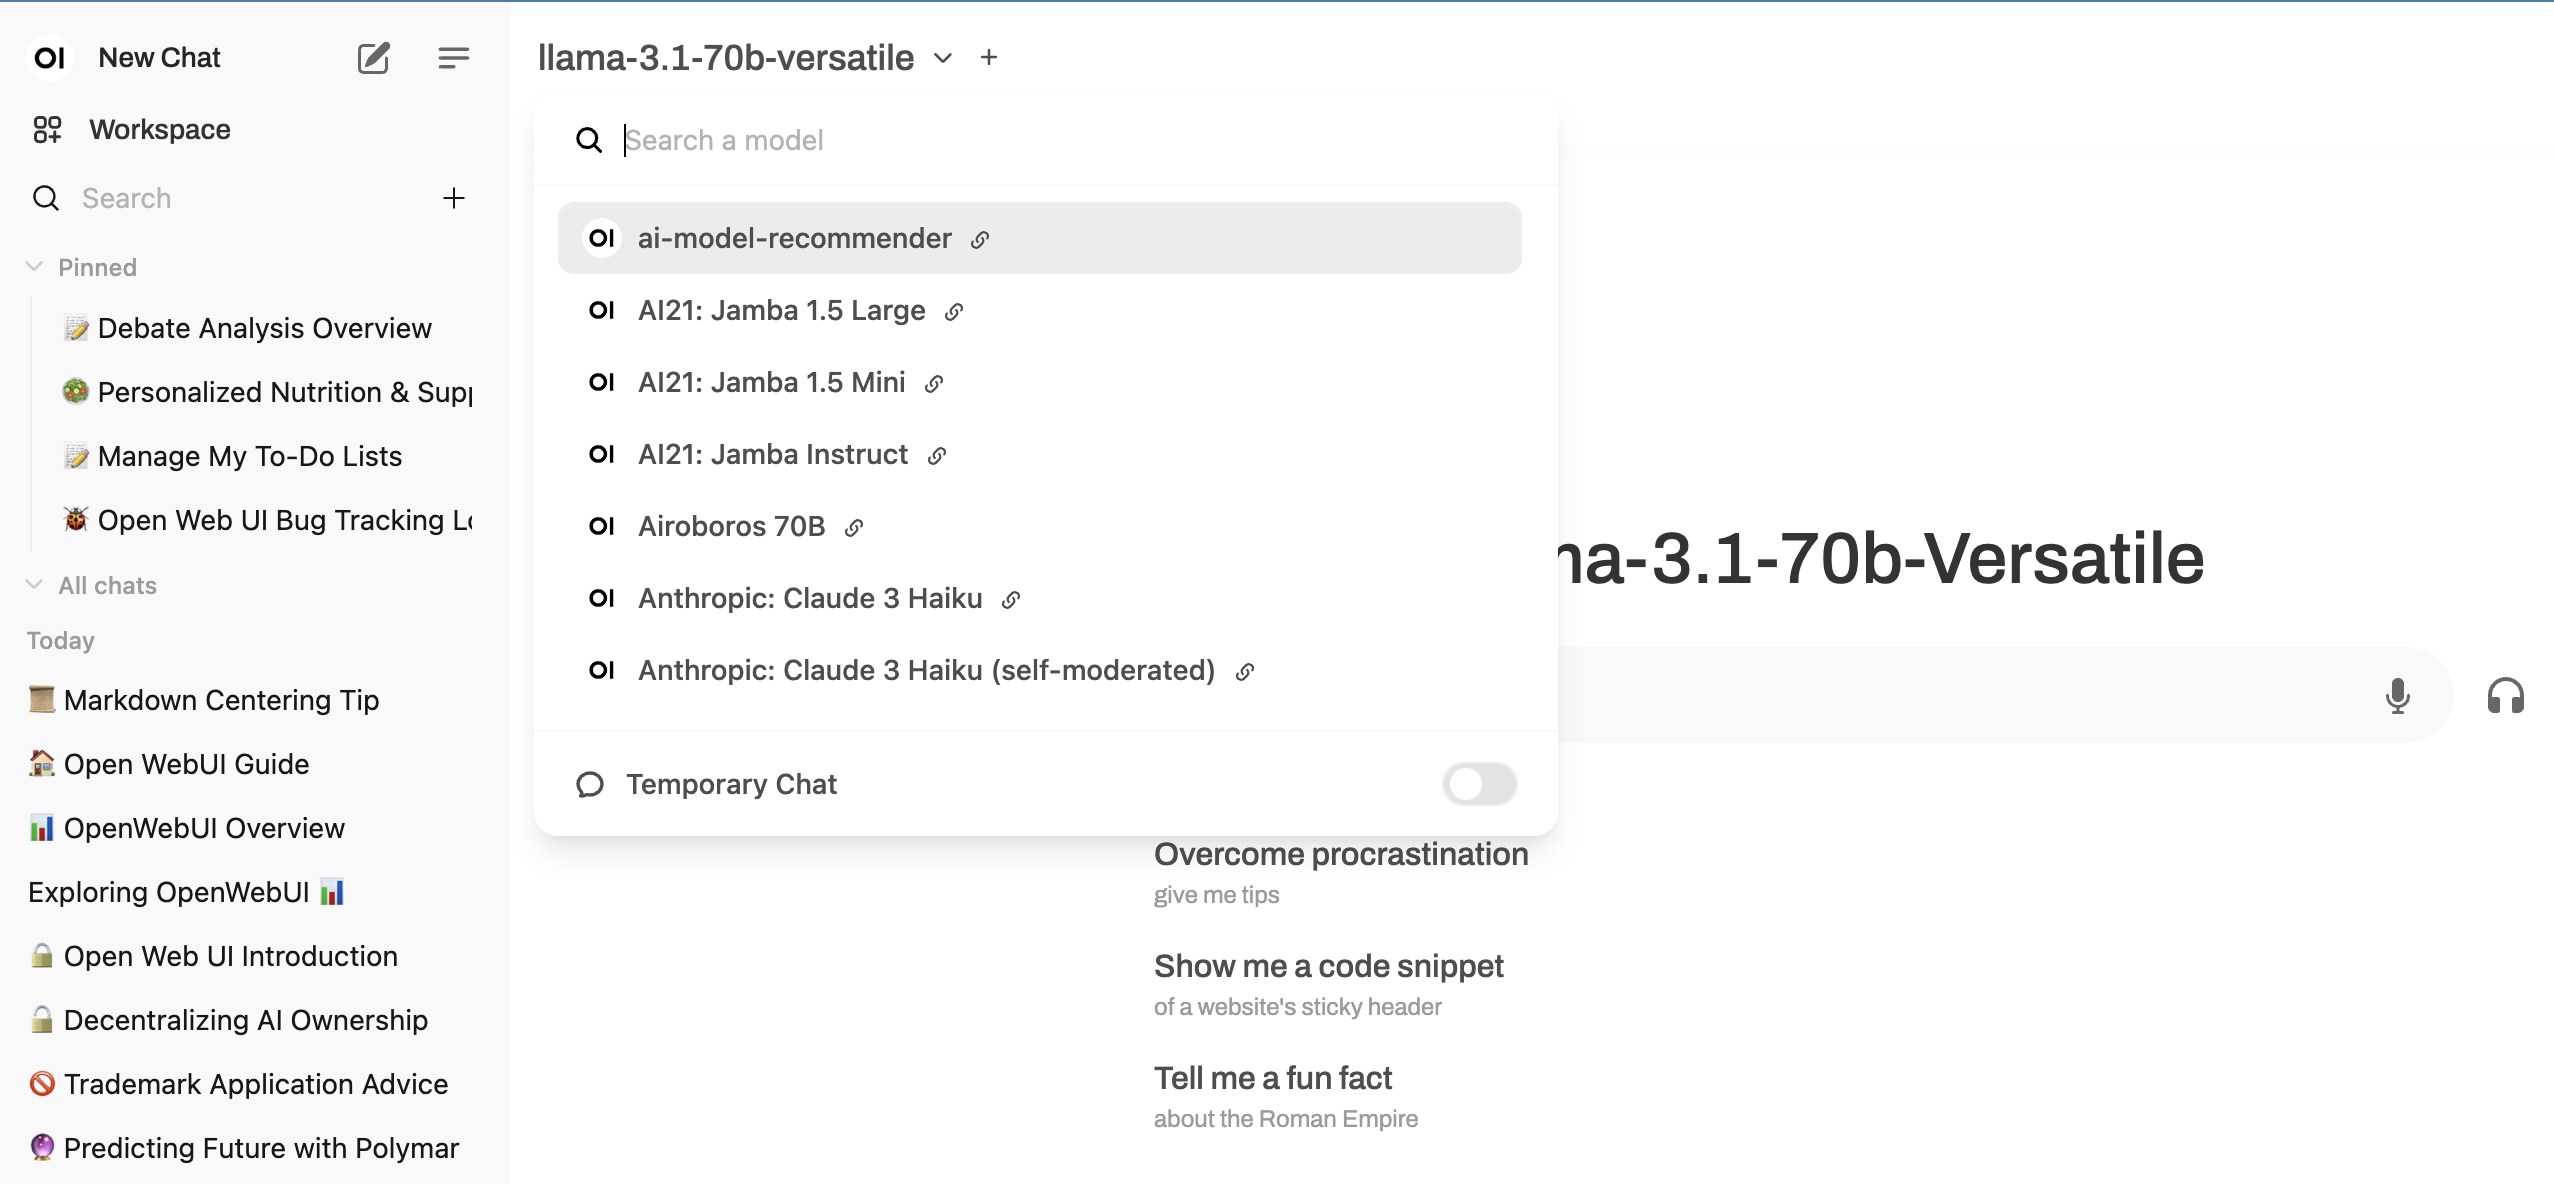Click the Workspace grid icon

click(x=47, y=129)
